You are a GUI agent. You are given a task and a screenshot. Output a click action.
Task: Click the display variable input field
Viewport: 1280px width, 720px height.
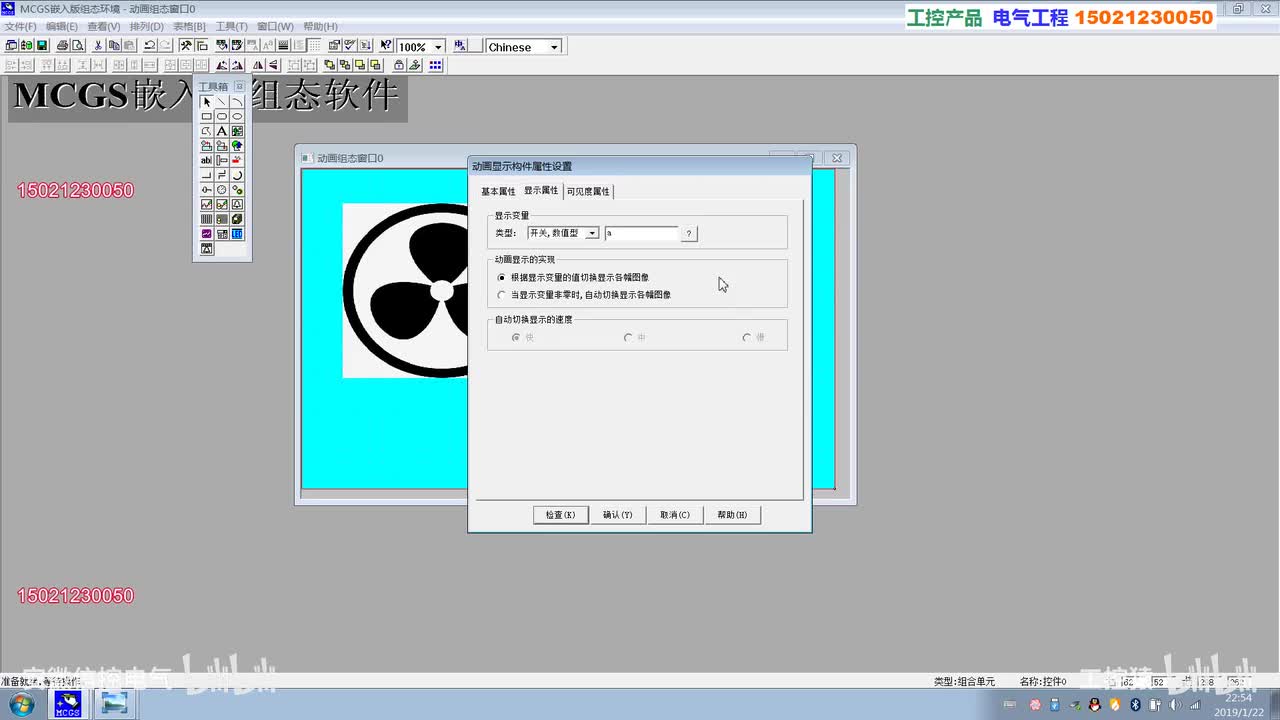pos(642,233)
